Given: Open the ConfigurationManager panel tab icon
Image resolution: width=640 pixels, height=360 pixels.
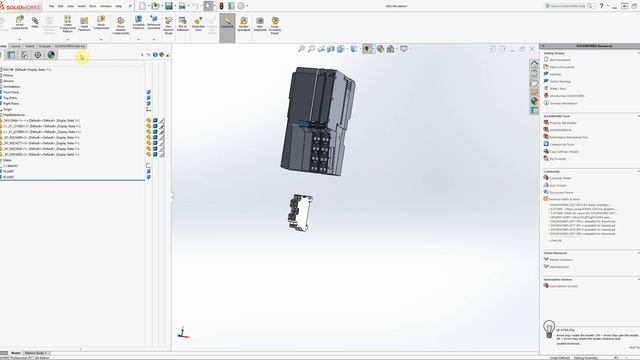Looking at the screenshot, I should pos(24,55).
